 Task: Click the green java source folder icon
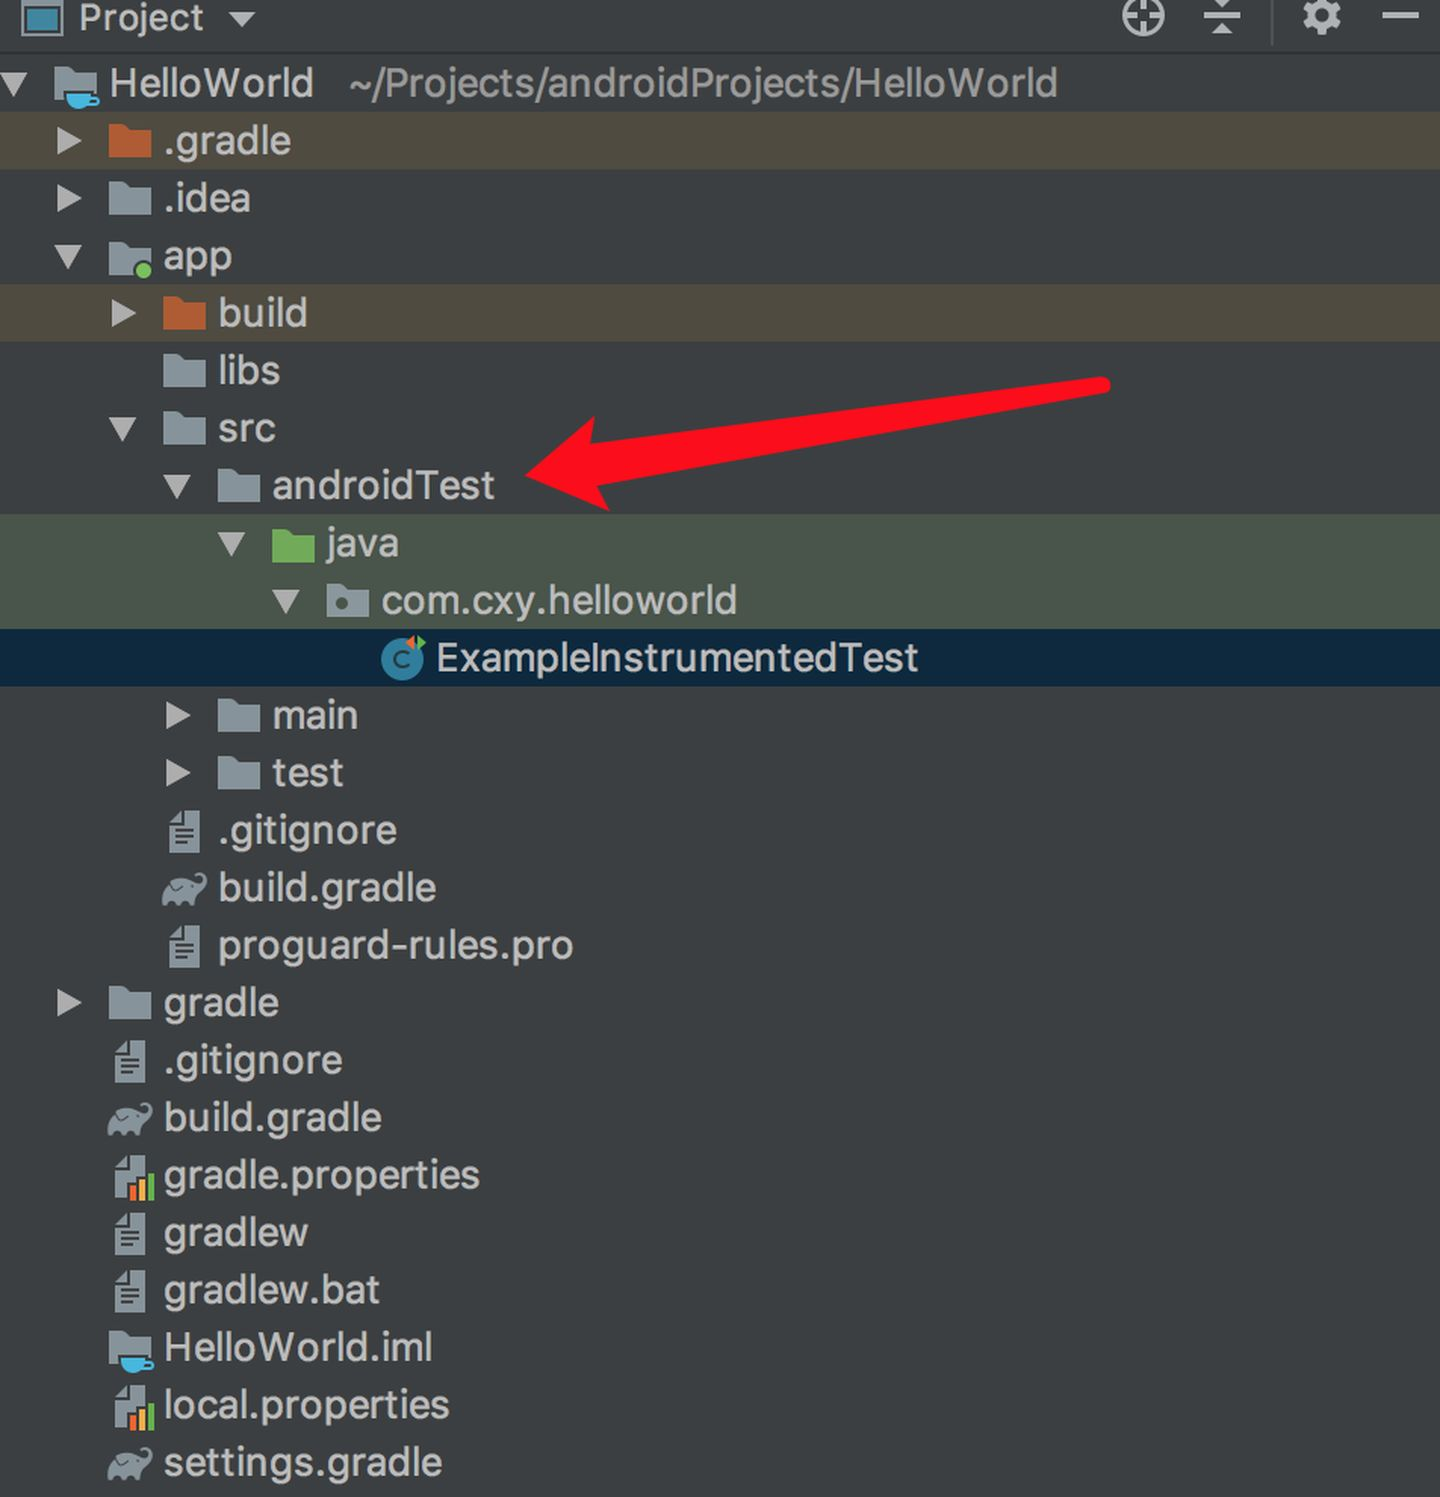[x=293, y=545]
